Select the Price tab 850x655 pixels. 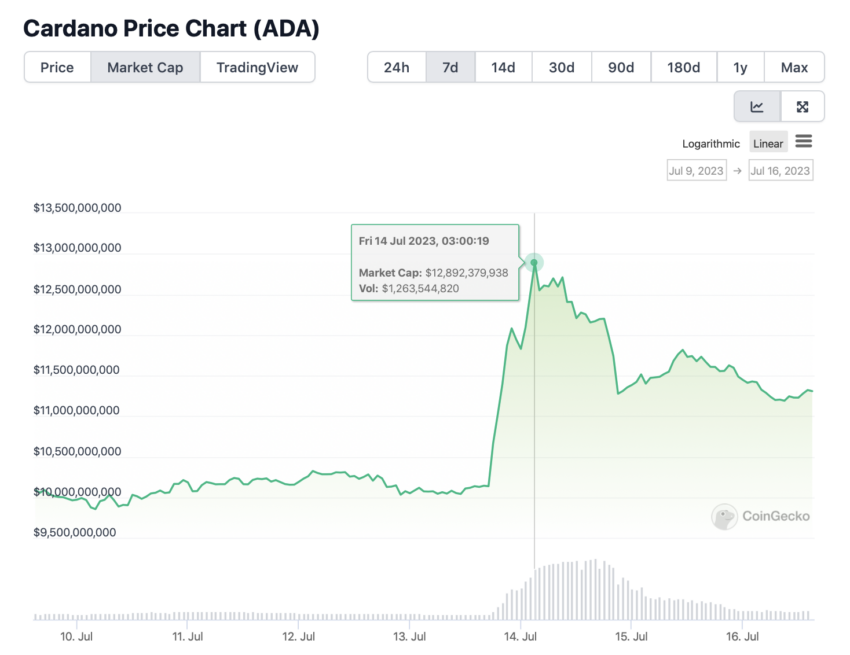(57, 67)
